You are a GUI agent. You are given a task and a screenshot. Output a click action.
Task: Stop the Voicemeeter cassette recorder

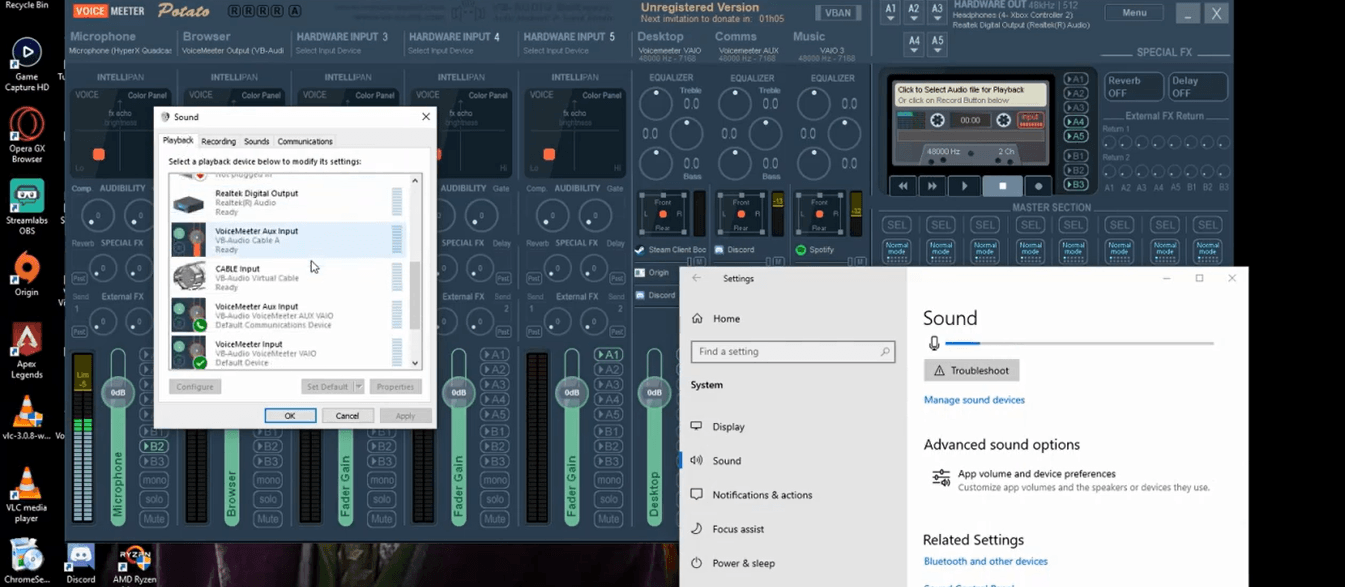click(1002, 186)
